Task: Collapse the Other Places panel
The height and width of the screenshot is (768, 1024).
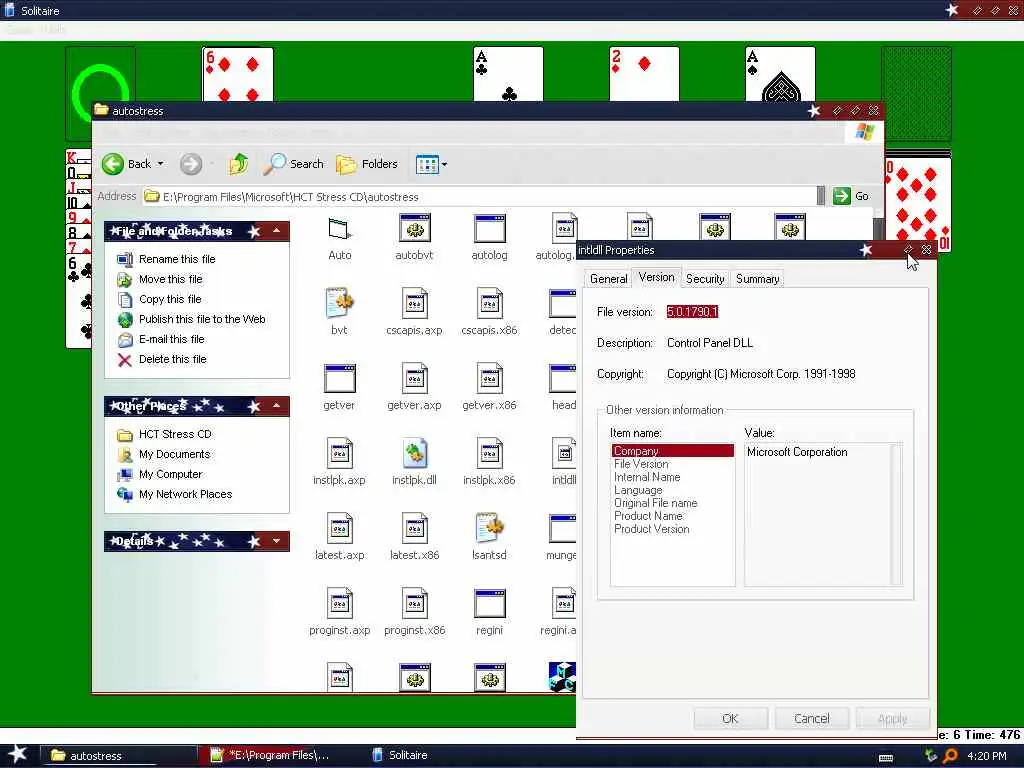Action: coord(277,406)
